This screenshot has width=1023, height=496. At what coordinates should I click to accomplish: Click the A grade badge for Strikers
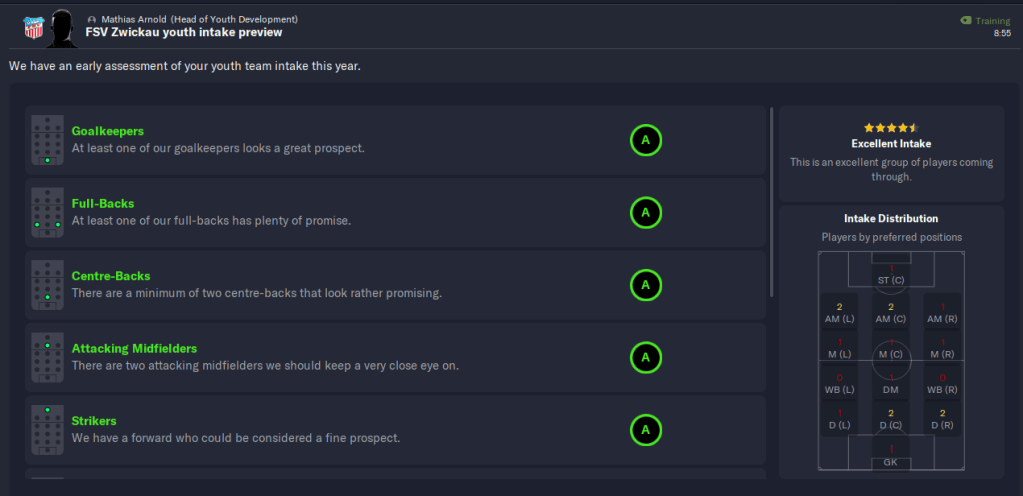tap(645, 430)
